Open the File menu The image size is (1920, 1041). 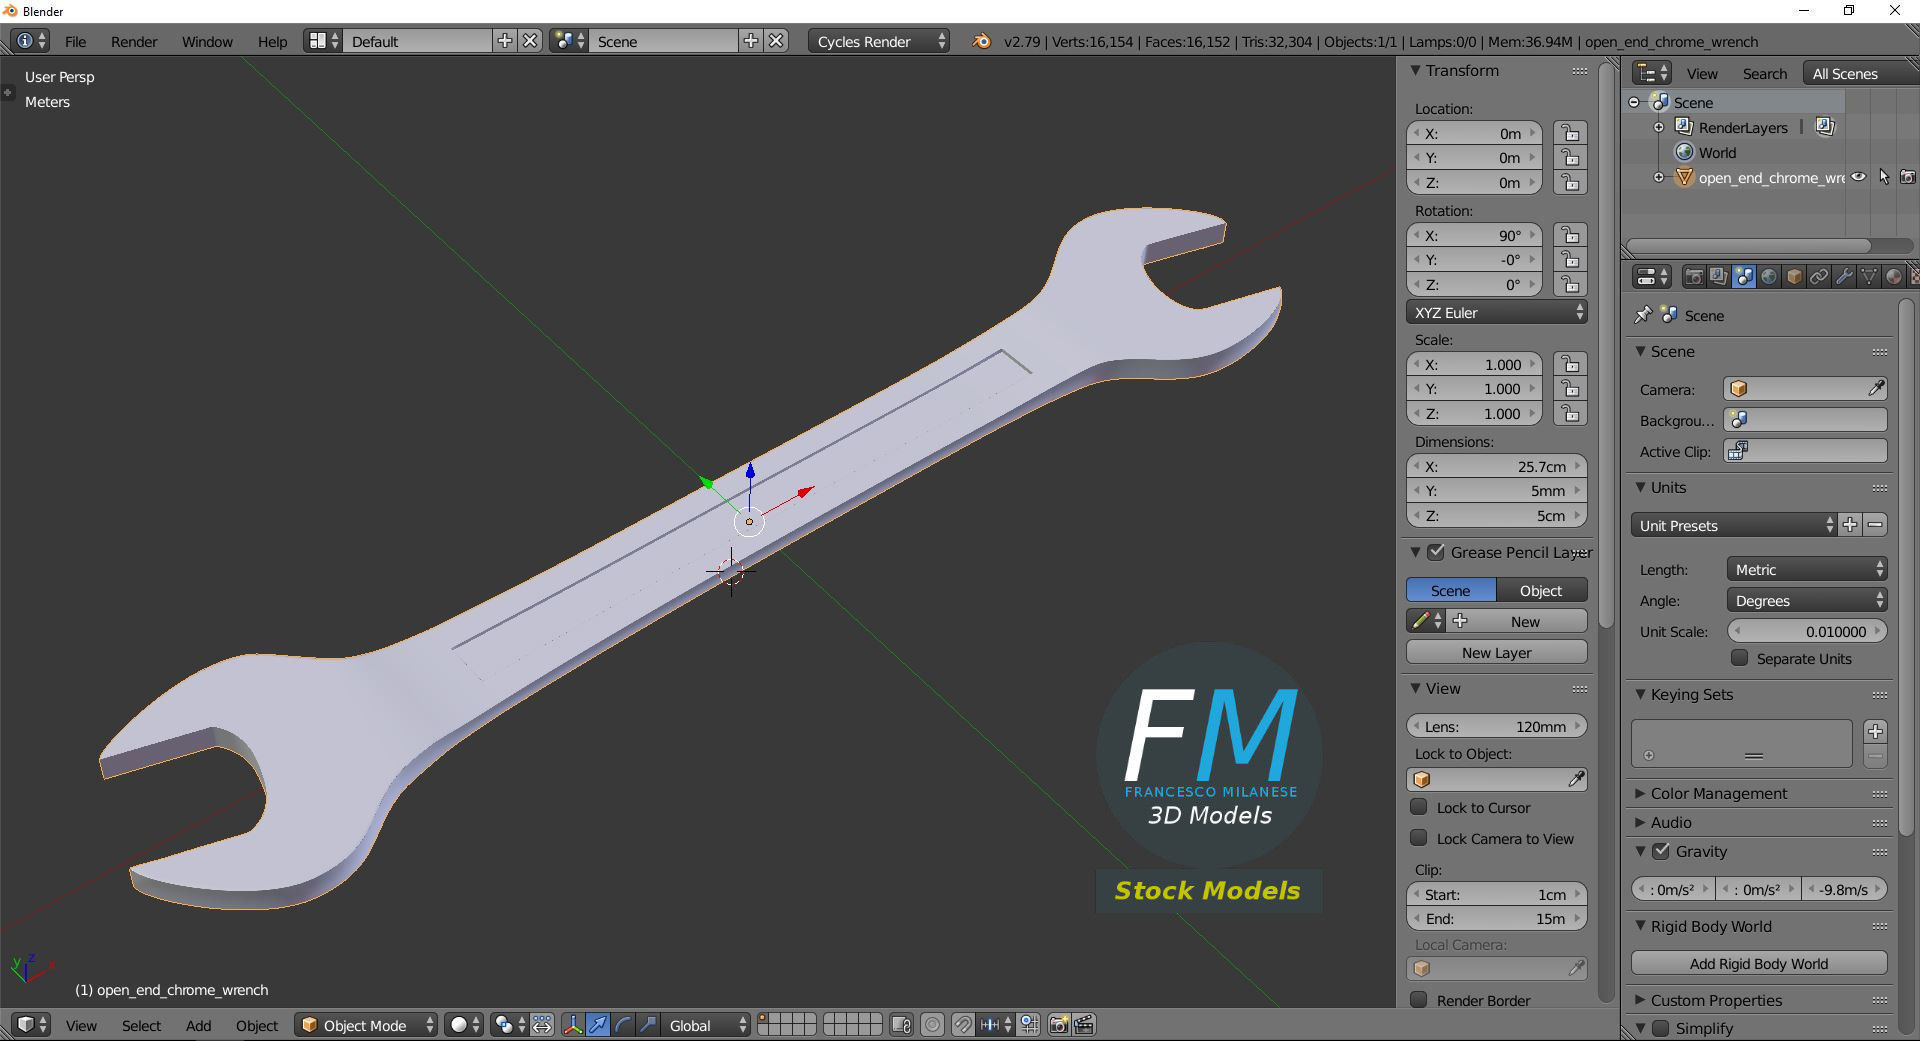click(x=75, y=41)
